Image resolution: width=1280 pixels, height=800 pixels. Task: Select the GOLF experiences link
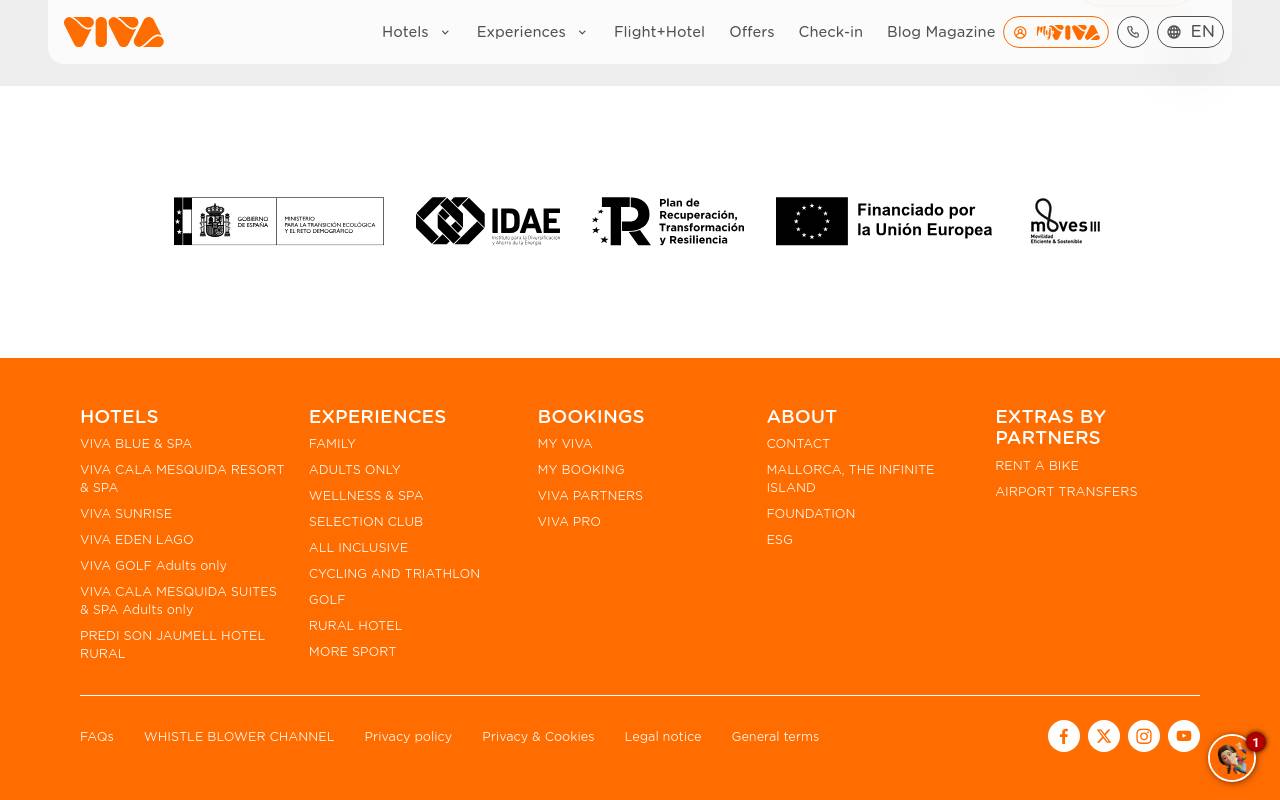[327, 600]
